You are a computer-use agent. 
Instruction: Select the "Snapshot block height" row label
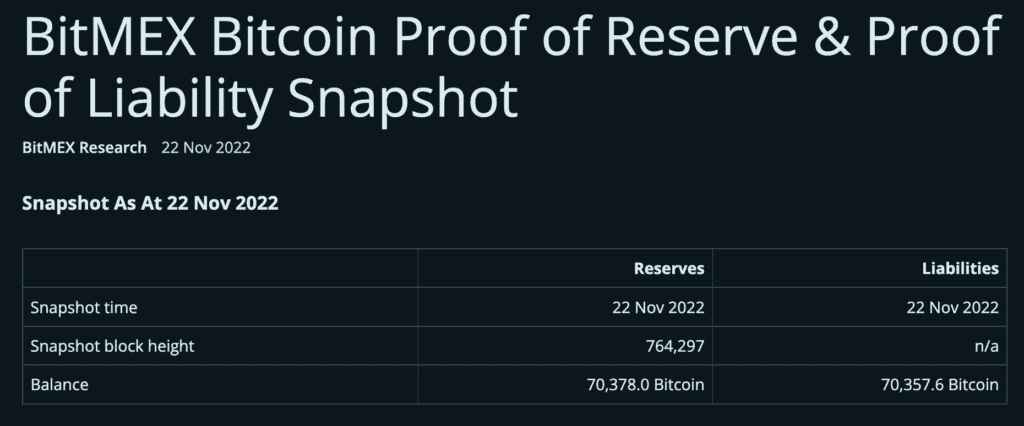tap(112, 346)
